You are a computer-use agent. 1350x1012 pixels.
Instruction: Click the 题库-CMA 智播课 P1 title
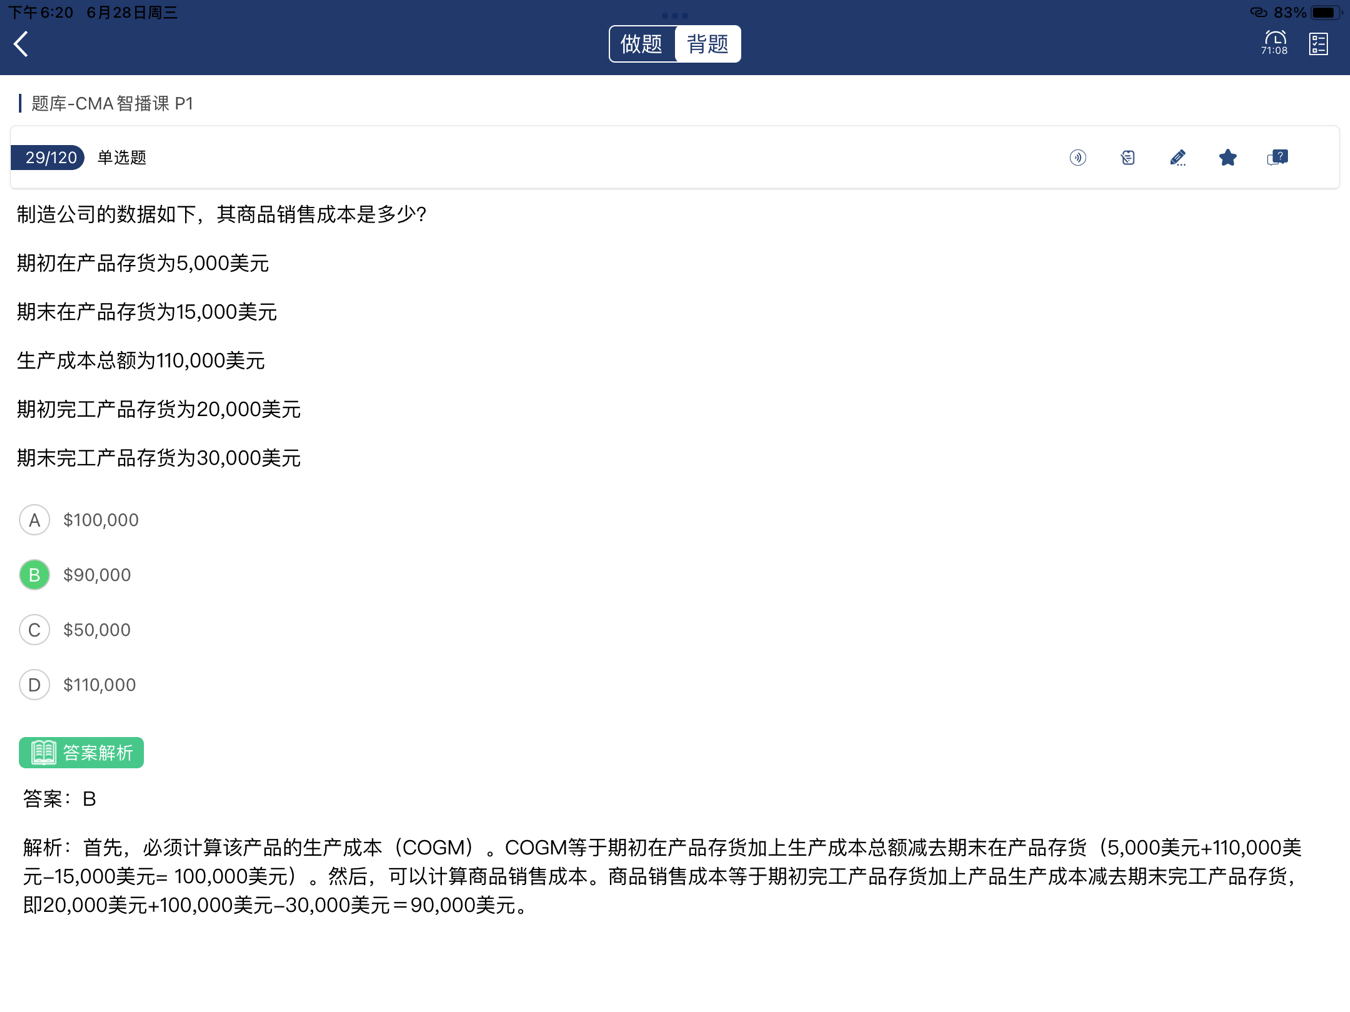click(x=112, y=104)
